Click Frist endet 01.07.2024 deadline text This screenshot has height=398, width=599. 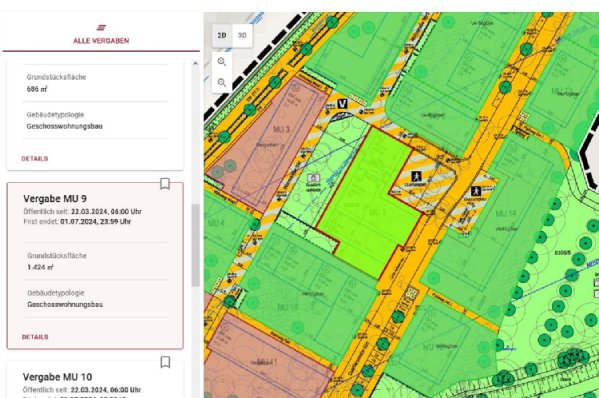(x=77, y=222)
